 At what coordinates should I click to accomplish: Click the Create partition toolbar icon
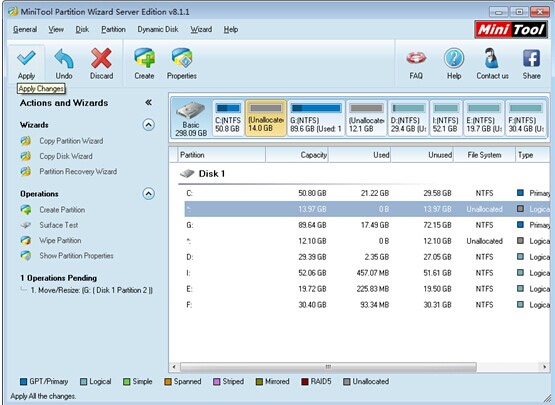point(144,58)
